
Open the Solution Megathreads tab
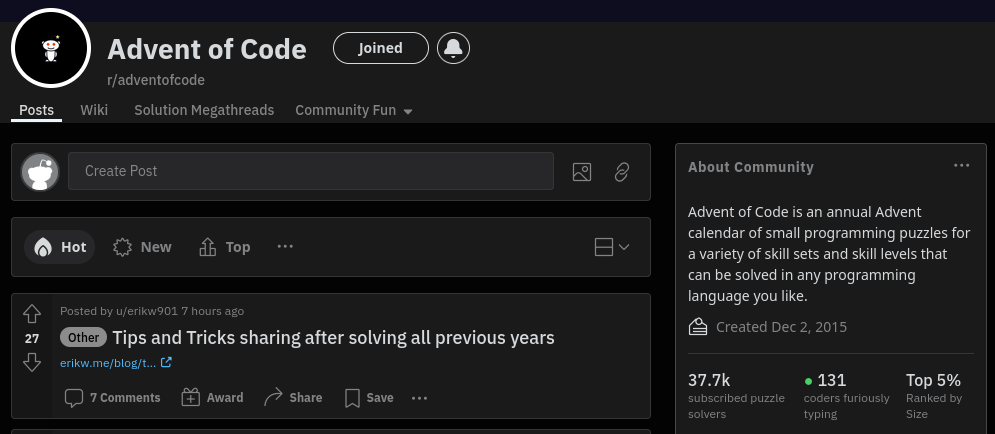click(204, 110)
